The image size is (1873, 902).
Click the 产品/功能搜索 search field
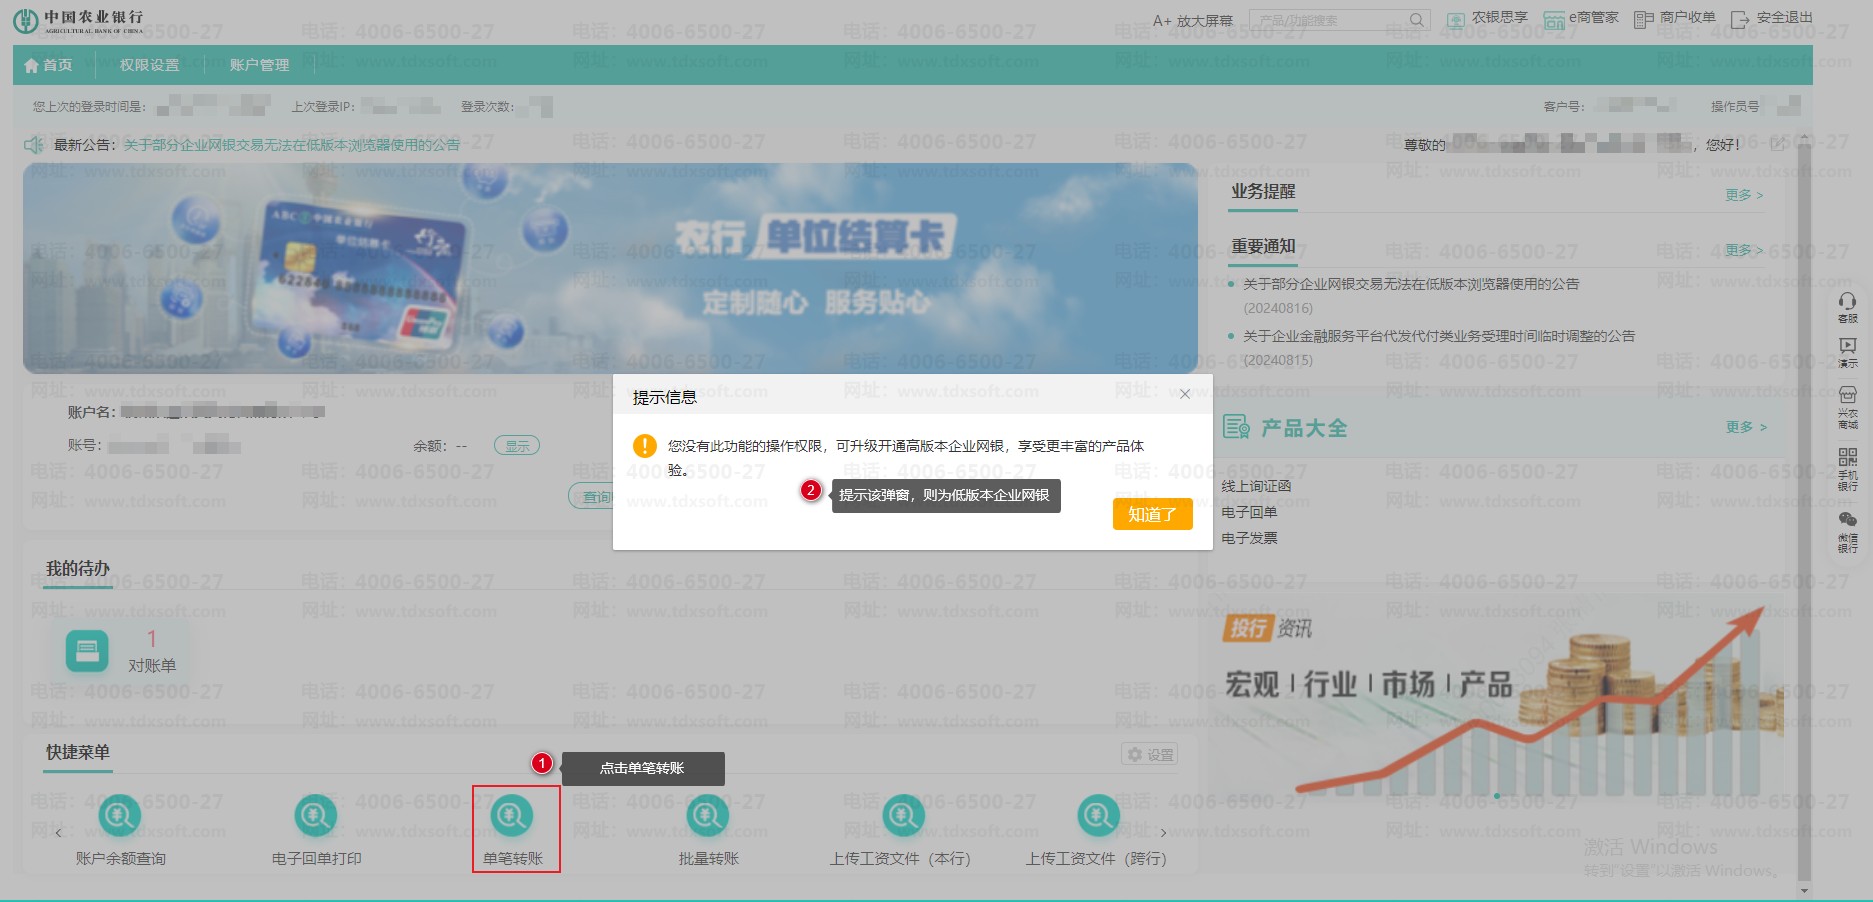(x=1328, y=20)
